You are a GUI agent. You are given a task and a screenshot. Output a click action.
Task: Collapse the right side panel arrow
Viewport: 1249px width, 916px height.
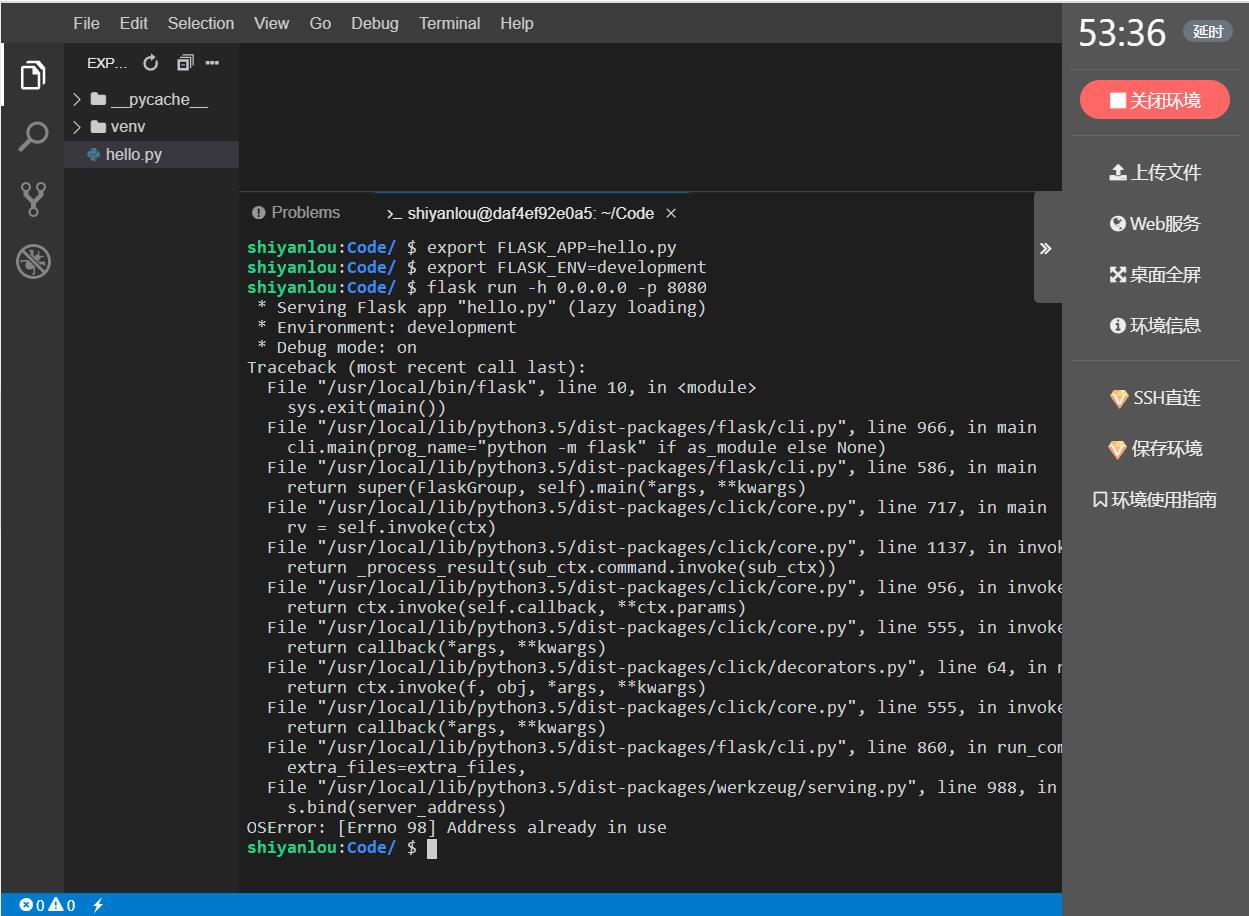pyautogui.click(x=1046, y=248)
